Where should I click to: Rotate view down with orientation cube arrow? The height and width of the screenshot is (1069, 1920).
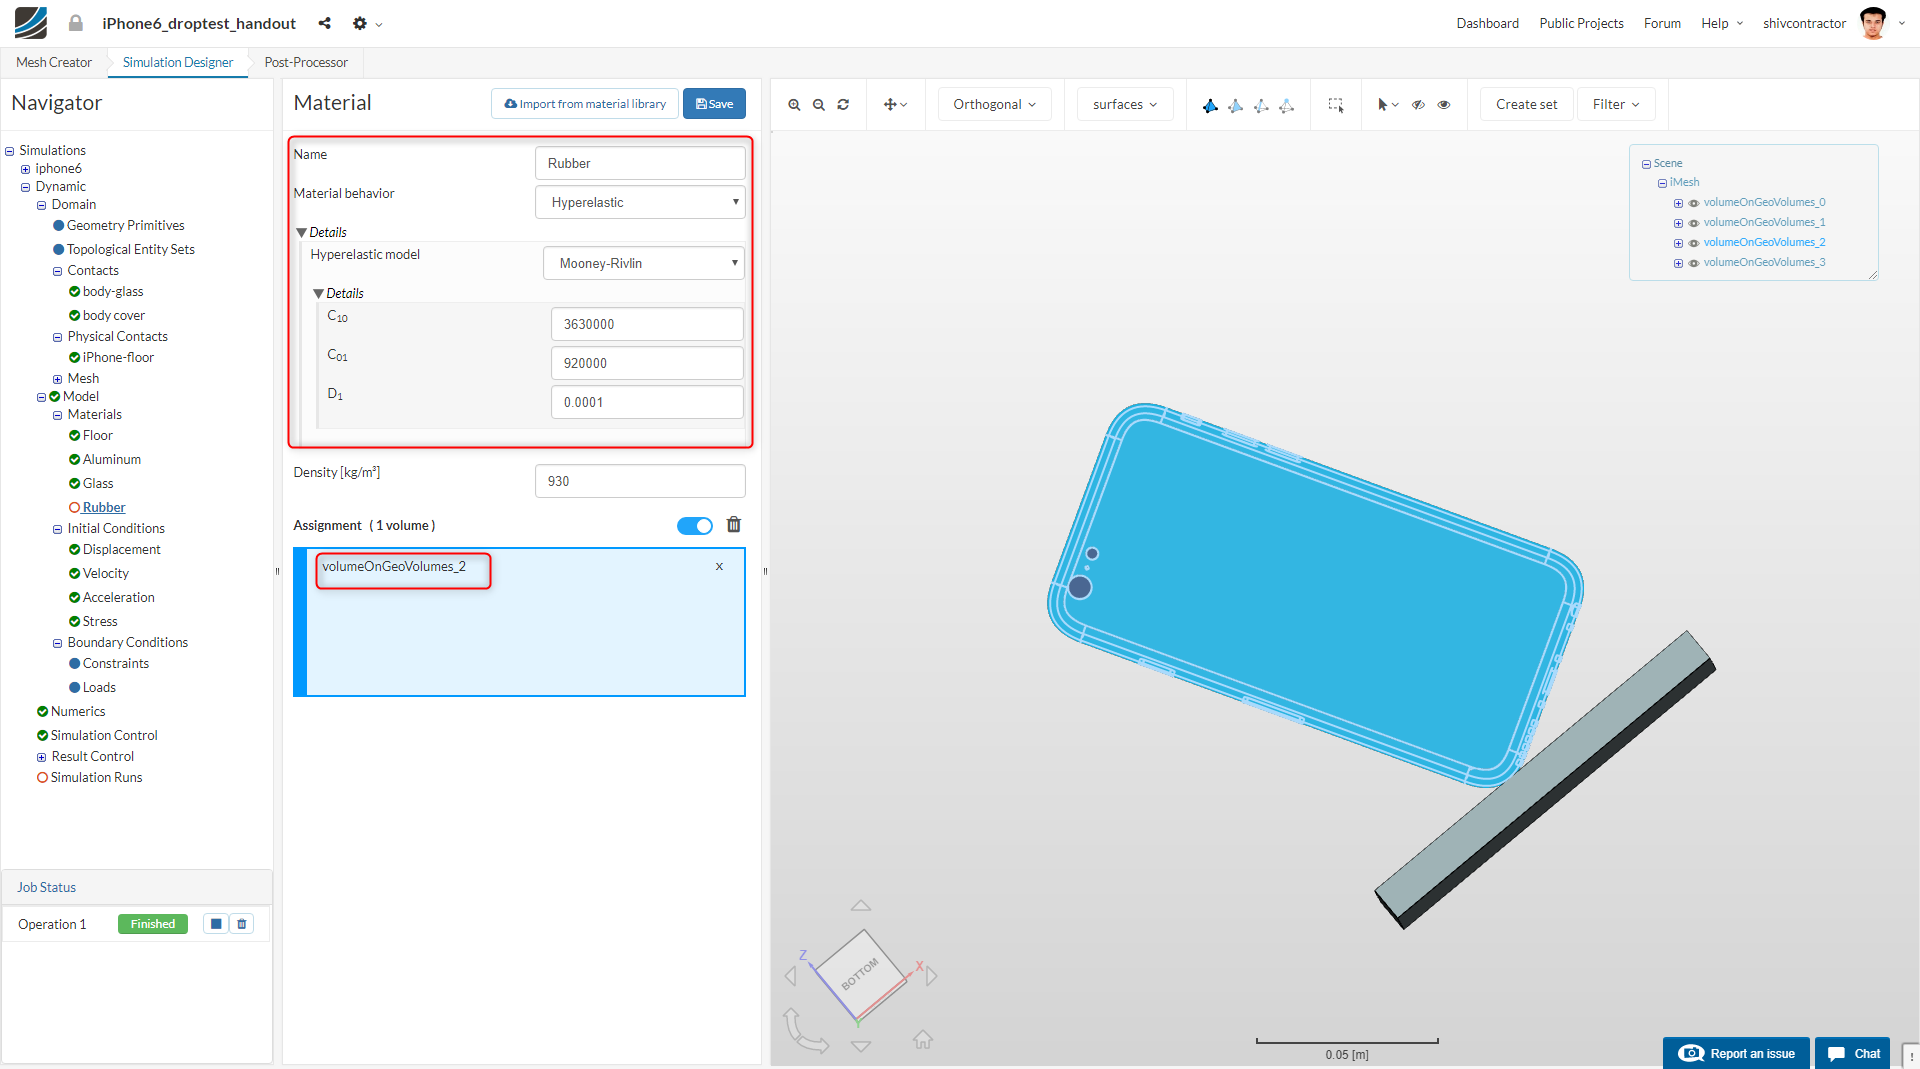861,1046
